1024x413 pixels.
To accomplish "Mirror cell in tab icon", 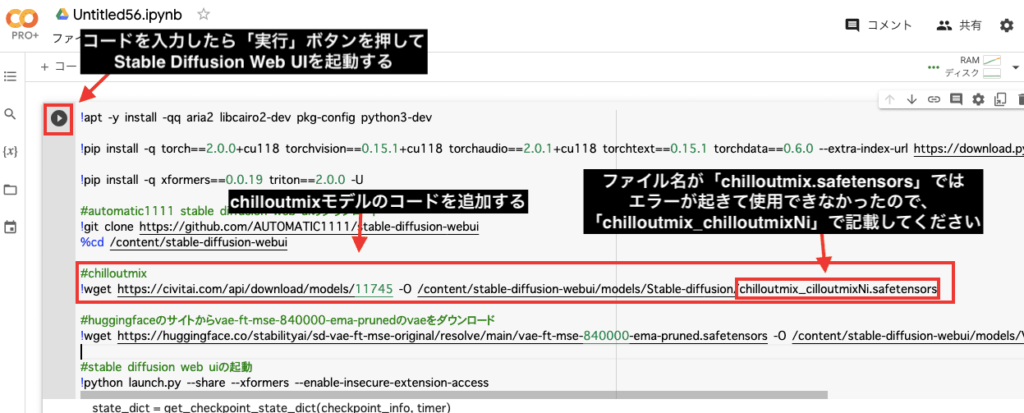I will [1000, 99].
